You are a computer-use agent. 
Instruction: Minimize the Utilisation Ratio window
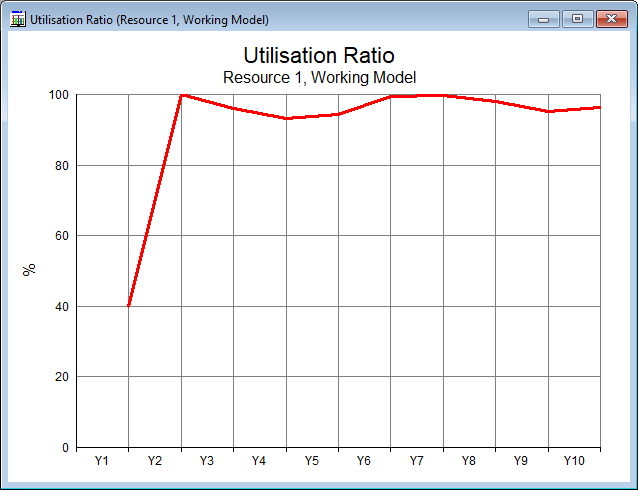coord(544,19)
